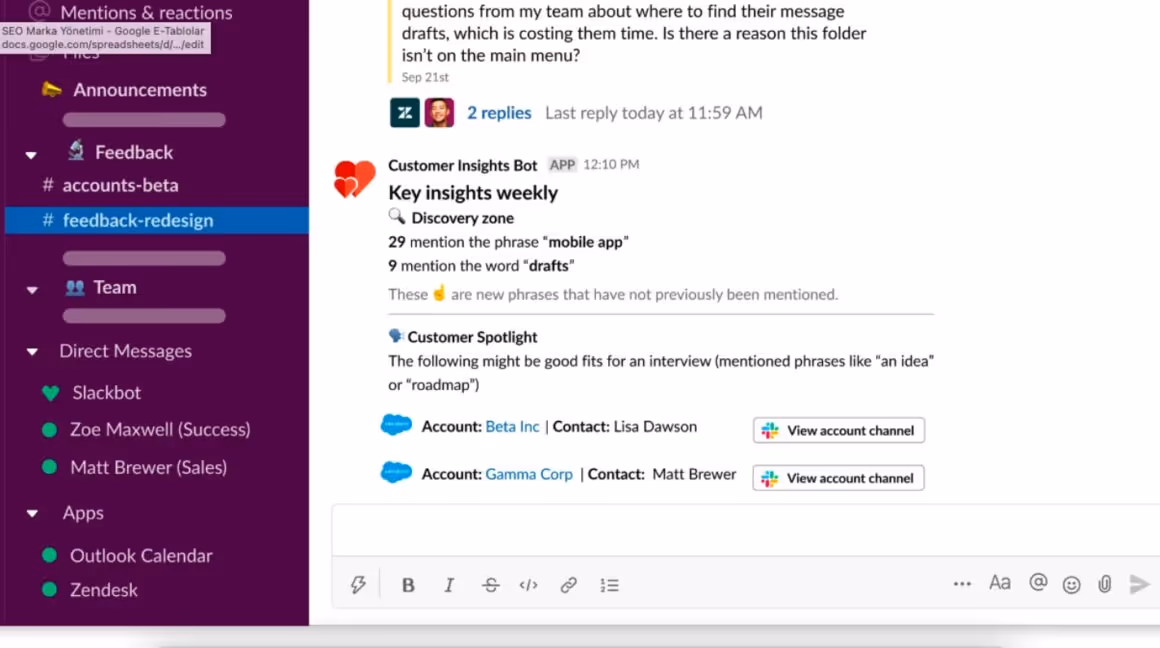Click the Announcements megaphone icon
Viewport: 1160px width, 648px height.
51,90
